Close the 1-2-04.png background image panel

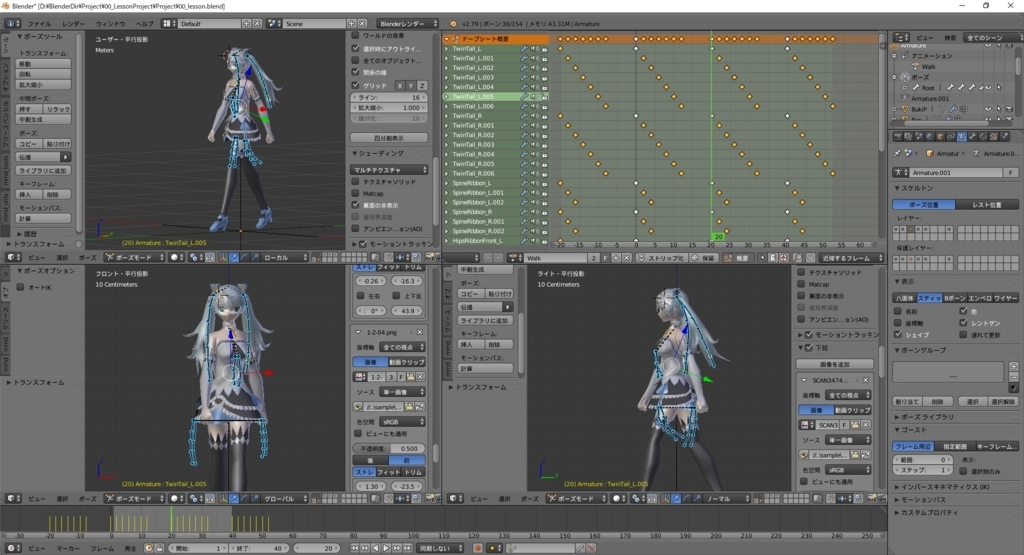point(419,332)
